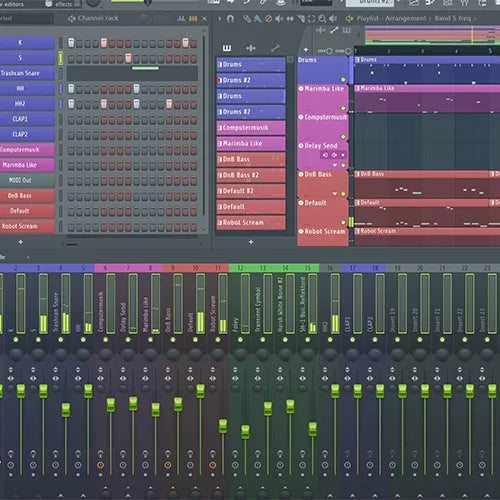Select Marimba Like pattern in picker
This screenshot has width=500, height=500.
point(251,143)
